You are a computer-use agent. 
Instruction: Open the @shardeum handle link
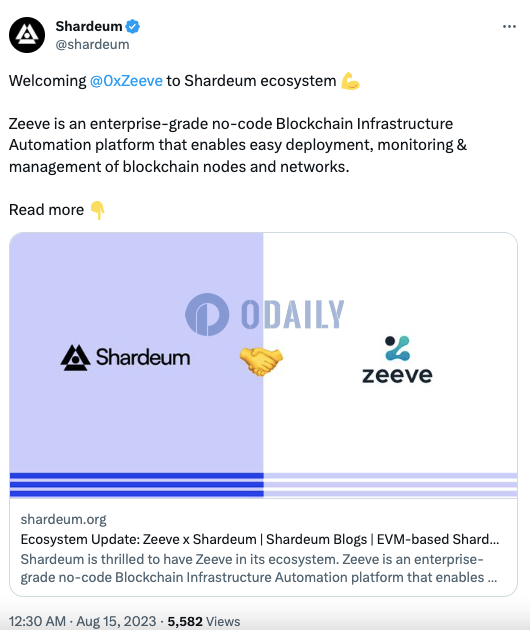[92, 45]
